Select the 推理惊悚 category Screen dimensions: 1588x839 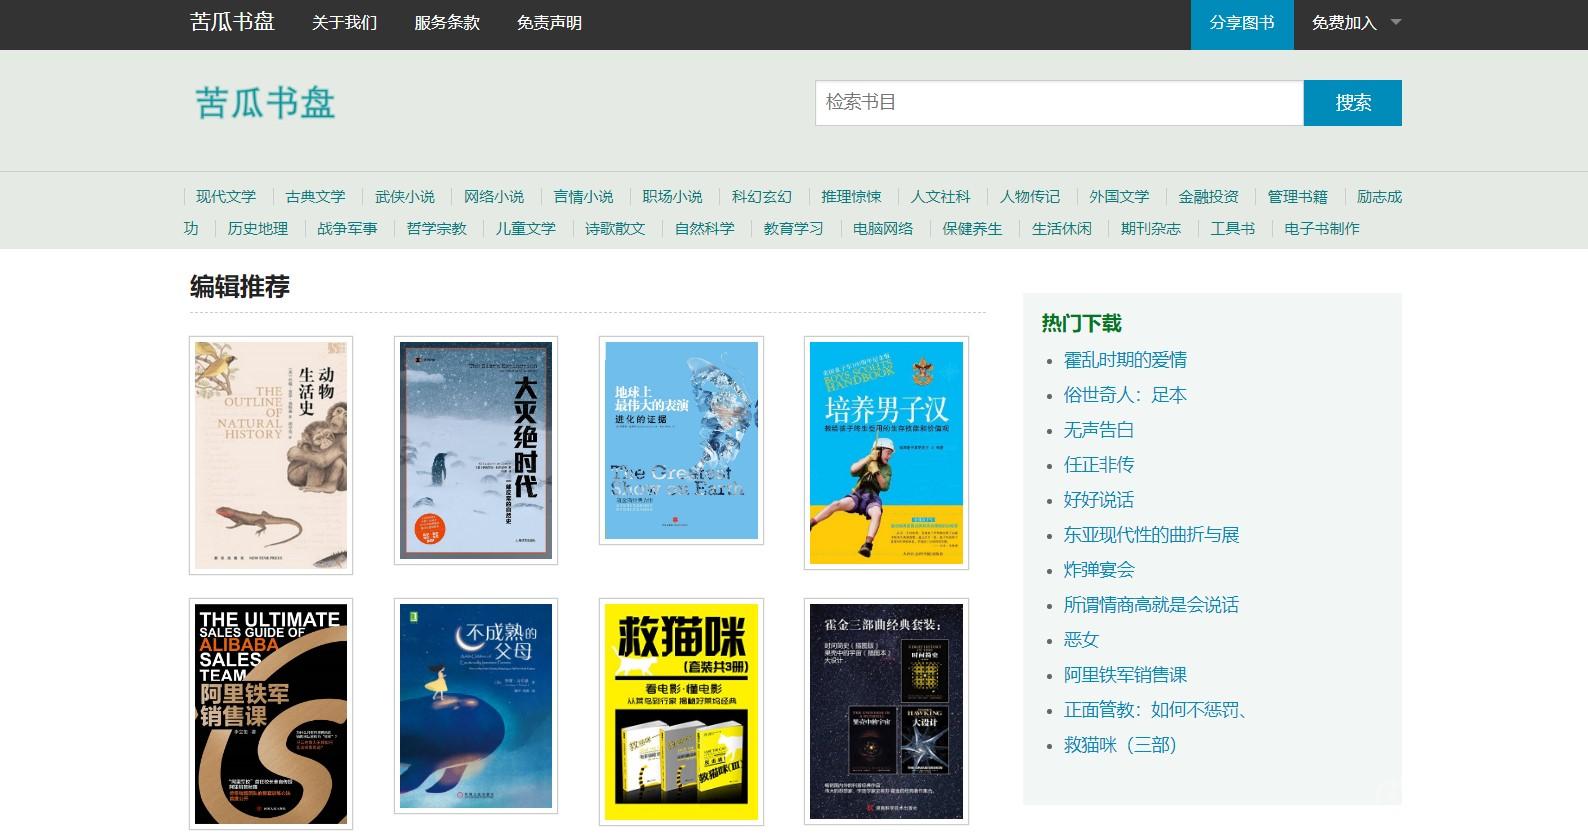pyautogui.click(x=851, y=197)
